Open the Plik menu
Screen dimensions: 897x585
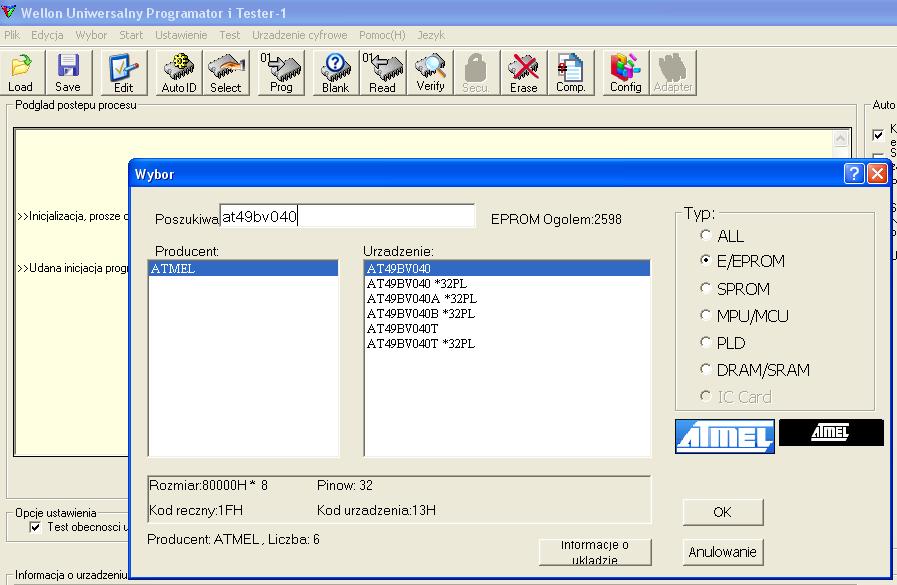(11, 35)
